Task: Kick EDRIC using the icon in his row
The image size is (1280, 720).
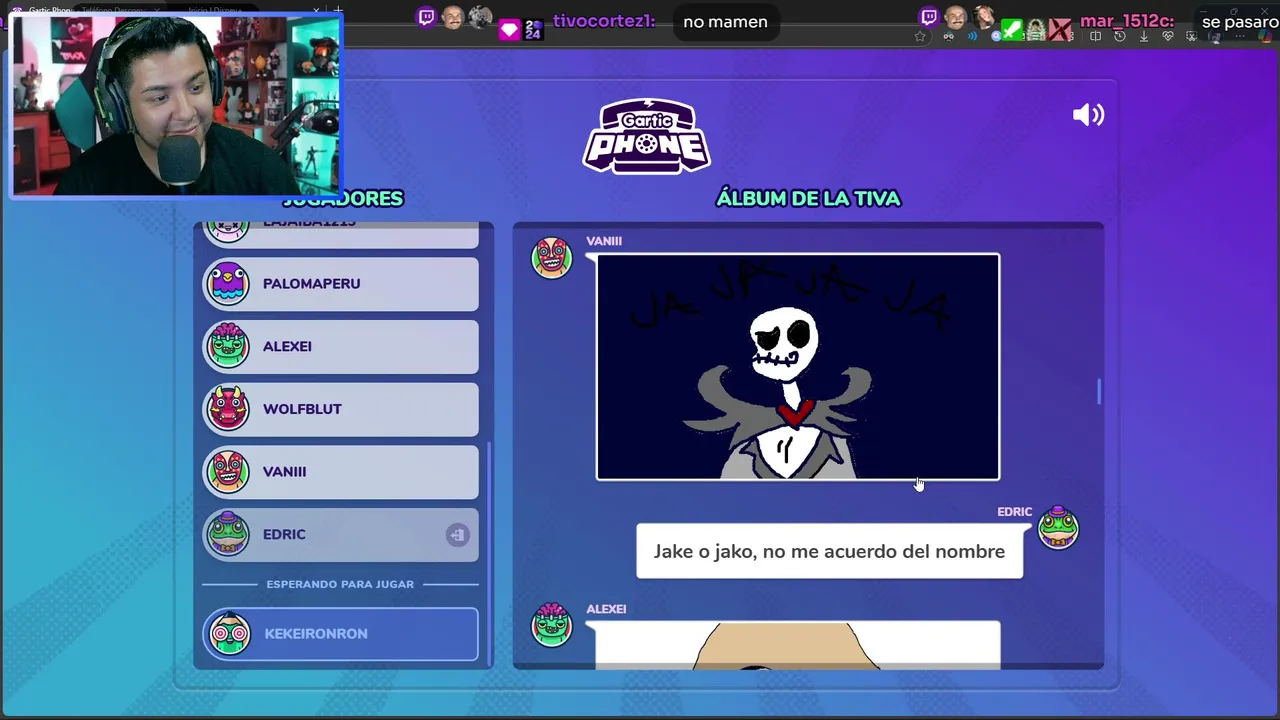Action: coord(457,535)
